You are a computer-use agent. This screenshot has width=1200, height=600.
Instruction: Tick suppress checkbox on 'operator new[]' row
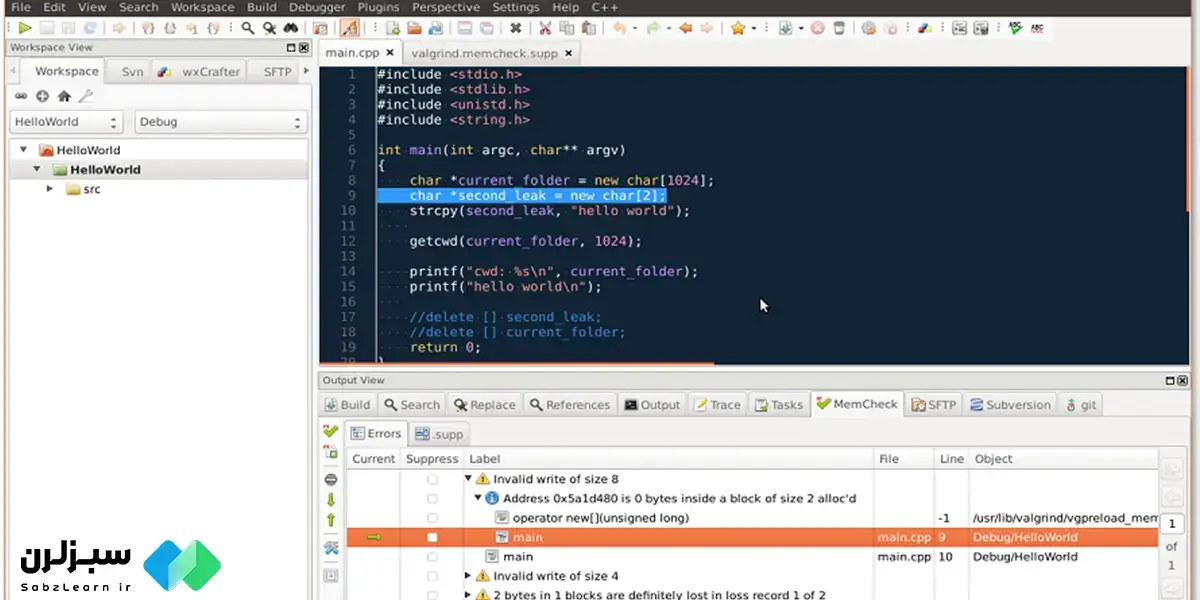coord(432,518)
